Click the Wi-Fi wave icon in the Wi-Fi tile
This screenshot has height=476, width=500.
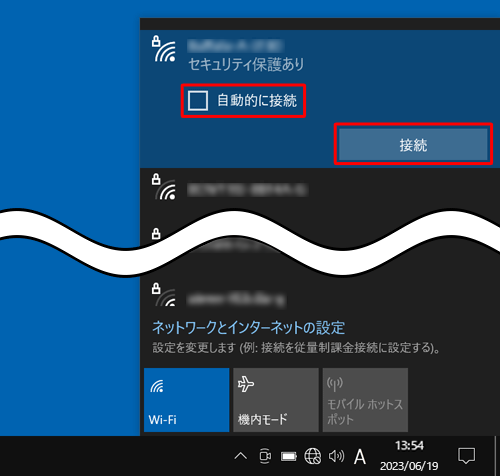pyautogui.click(x=157, y=386)
